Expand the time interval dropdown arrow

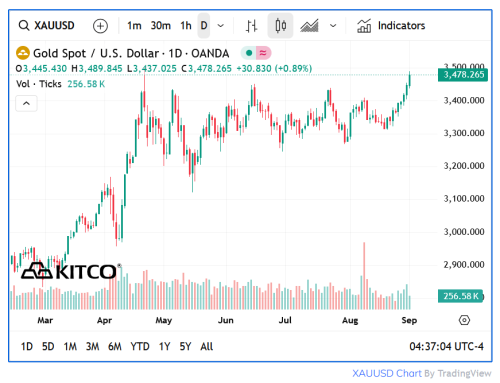(x=221, y=26)
